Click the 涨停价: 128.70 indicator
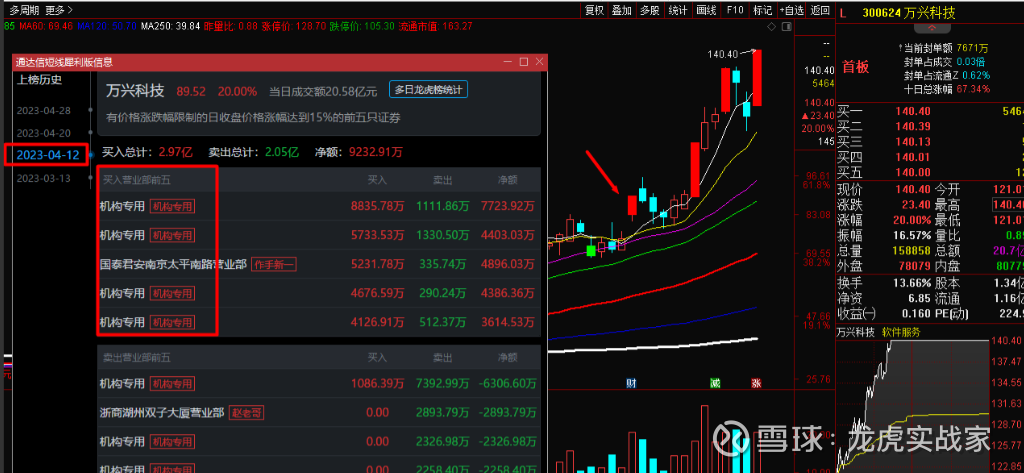 (294, 26)
